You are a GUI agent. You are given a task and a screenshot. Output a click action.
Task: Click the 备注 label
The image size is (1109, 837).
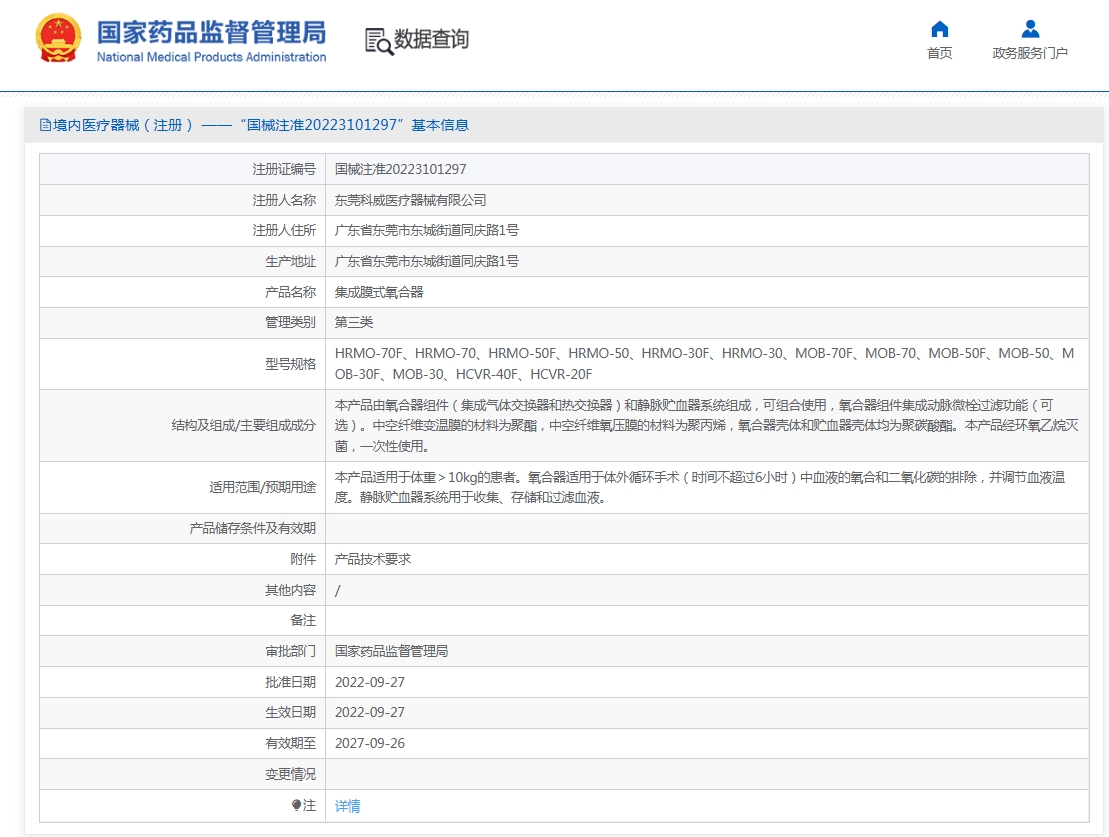303,620
